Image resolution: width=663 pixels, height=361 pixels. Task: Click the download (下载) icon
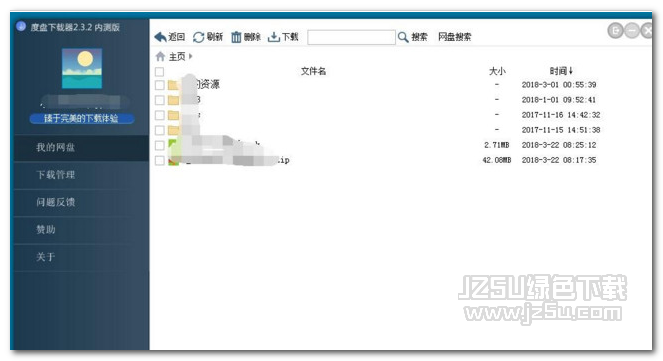(274, 37)
